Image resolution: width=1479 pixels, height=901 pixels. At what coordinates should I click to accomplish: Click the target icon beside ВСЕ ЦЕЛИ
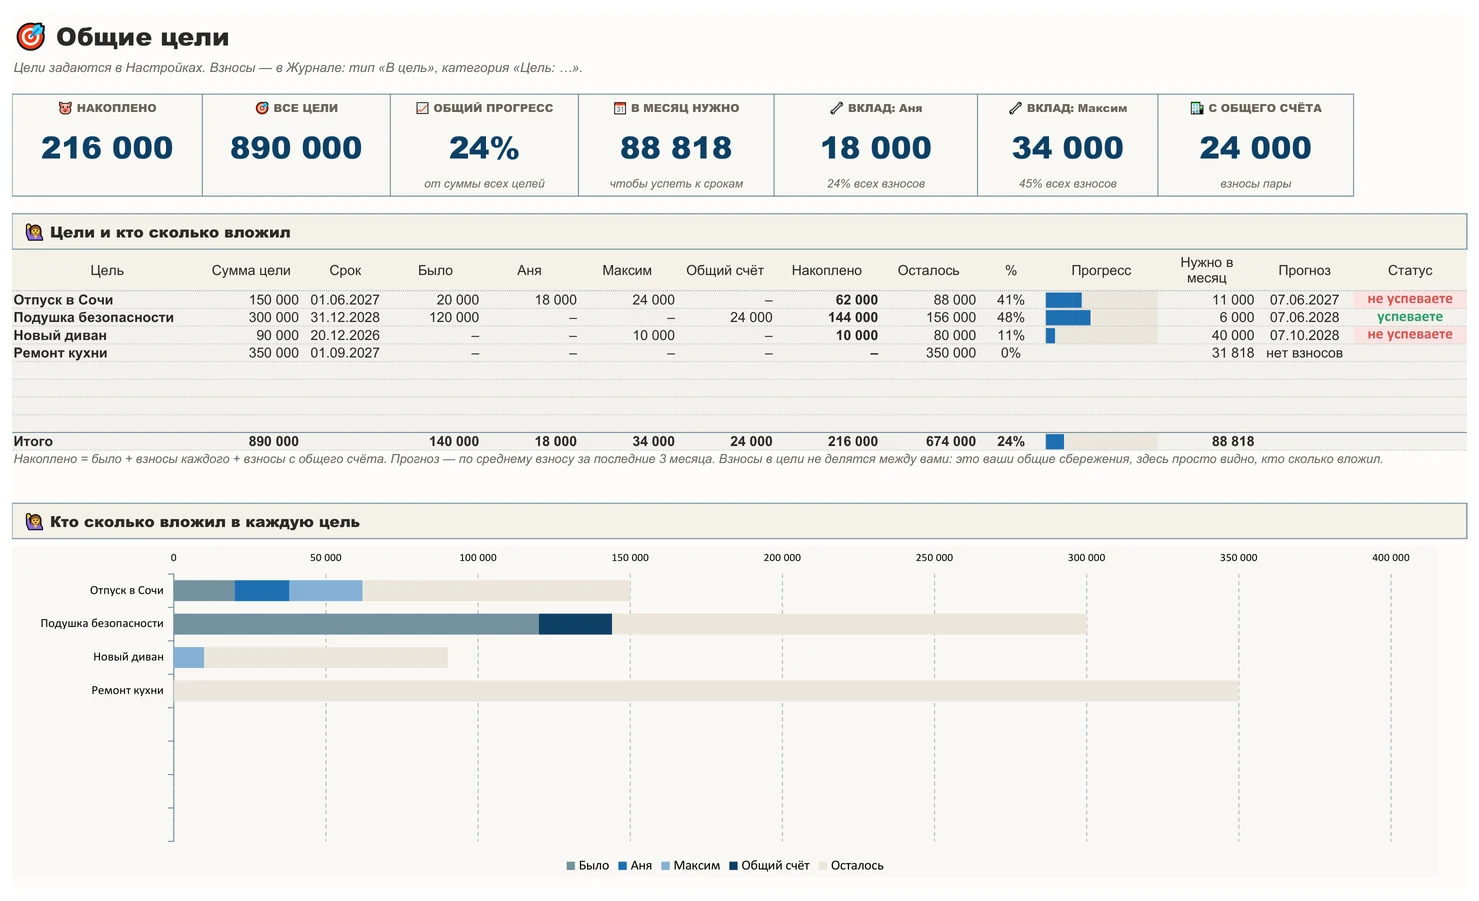pos(262,108)
